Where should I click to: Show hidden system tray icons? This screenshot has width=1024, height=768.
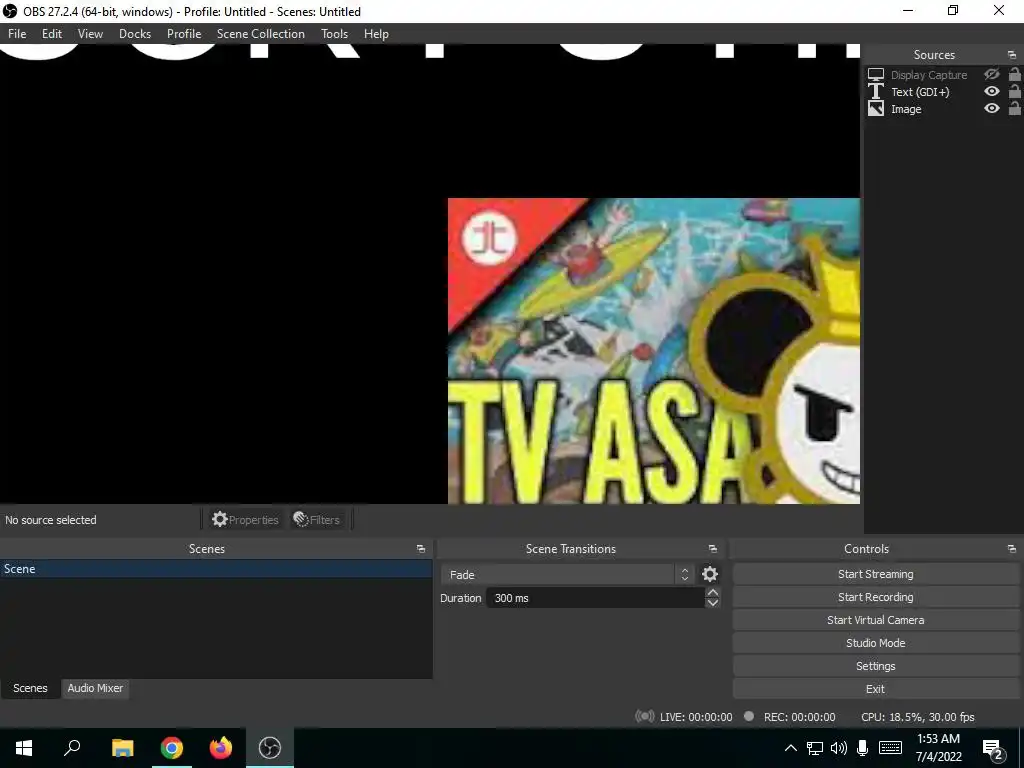[790, 748]
